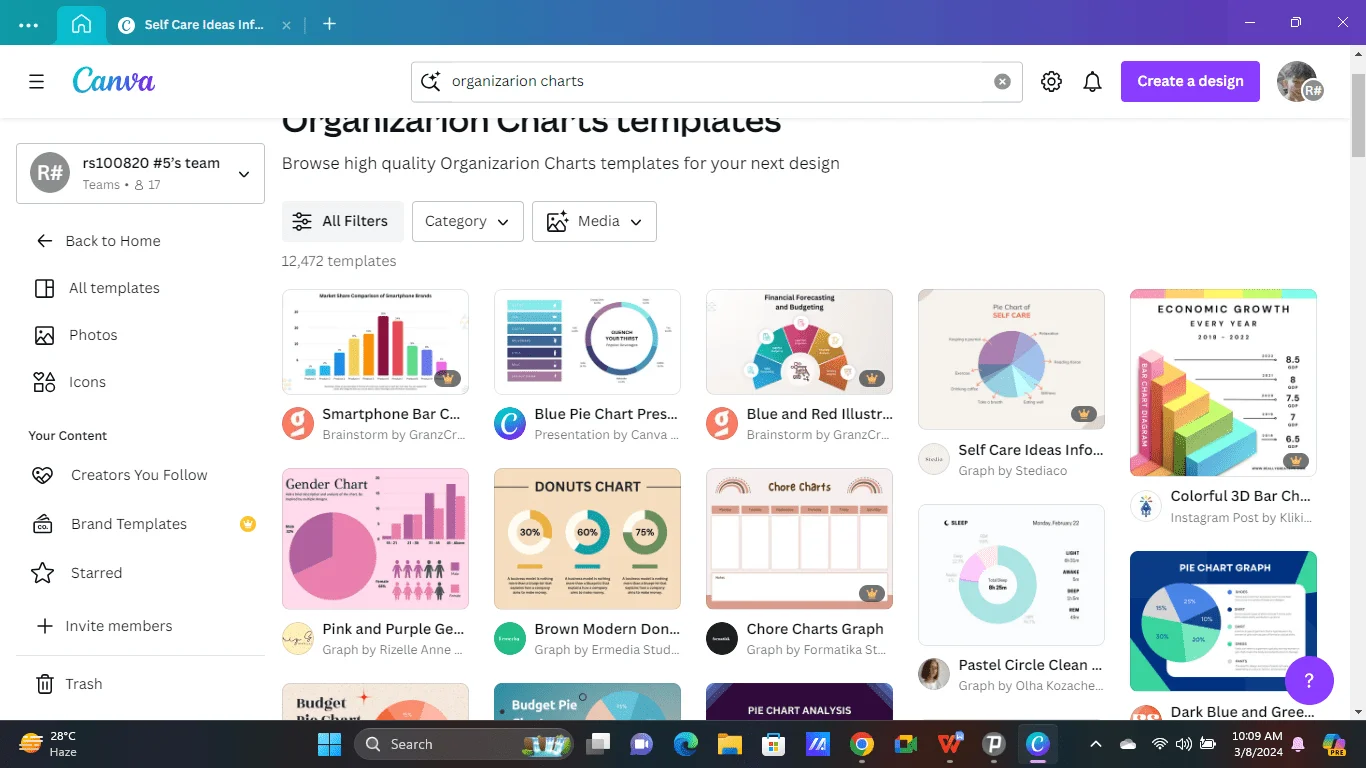Image resolution: width=1366 pixels, height=768 pixels.
Task: Open Brand Templates
Action: pos(129,524)
